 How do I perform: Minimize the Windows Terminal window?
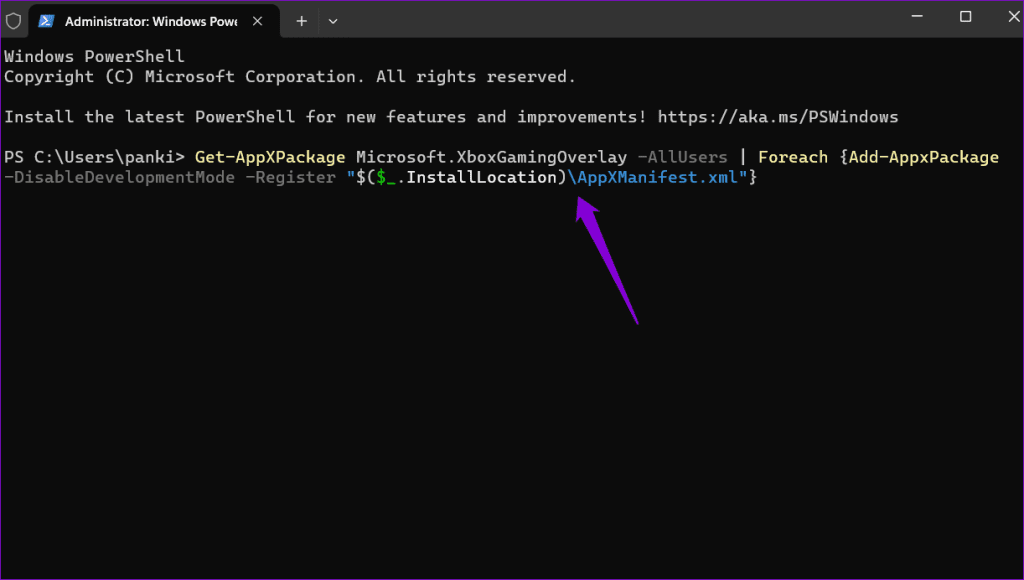pos(921,17)
